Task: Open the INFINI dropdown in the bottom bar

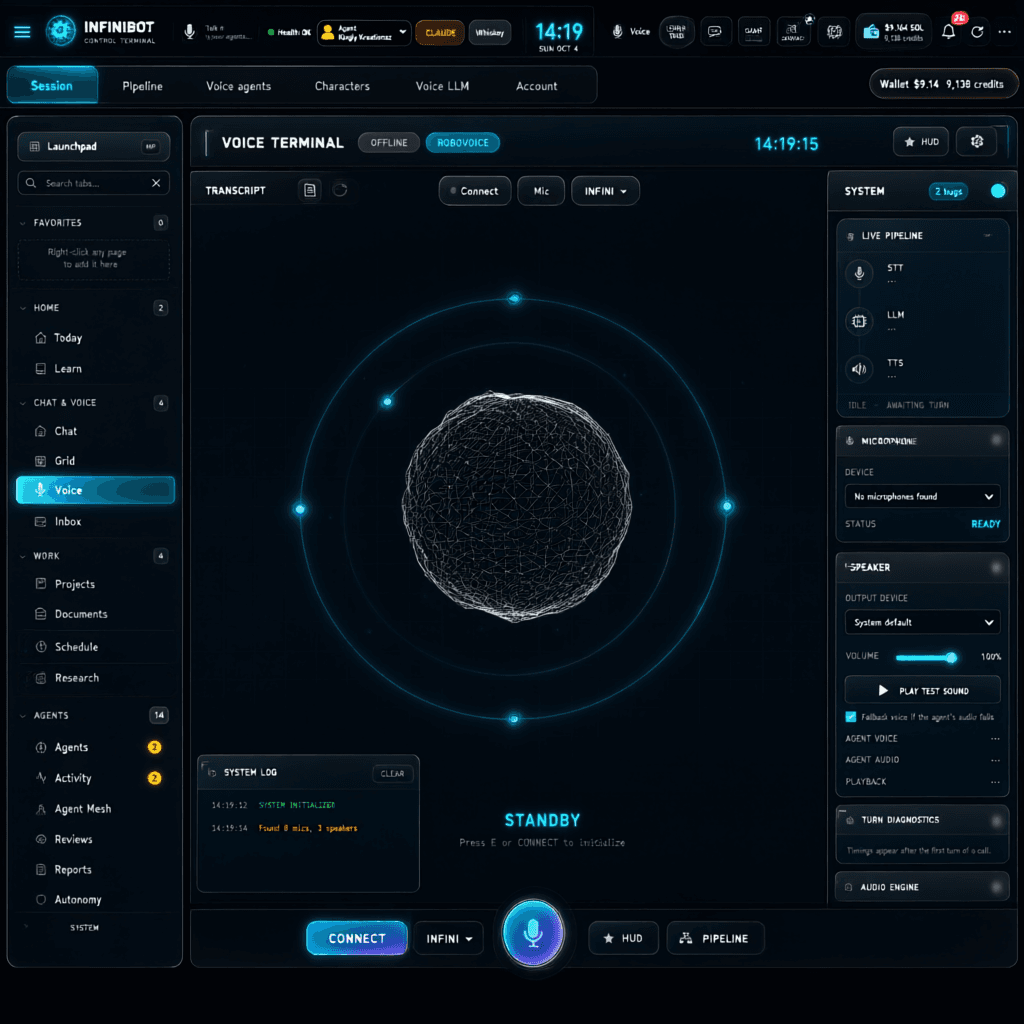Action: (449, 938)
